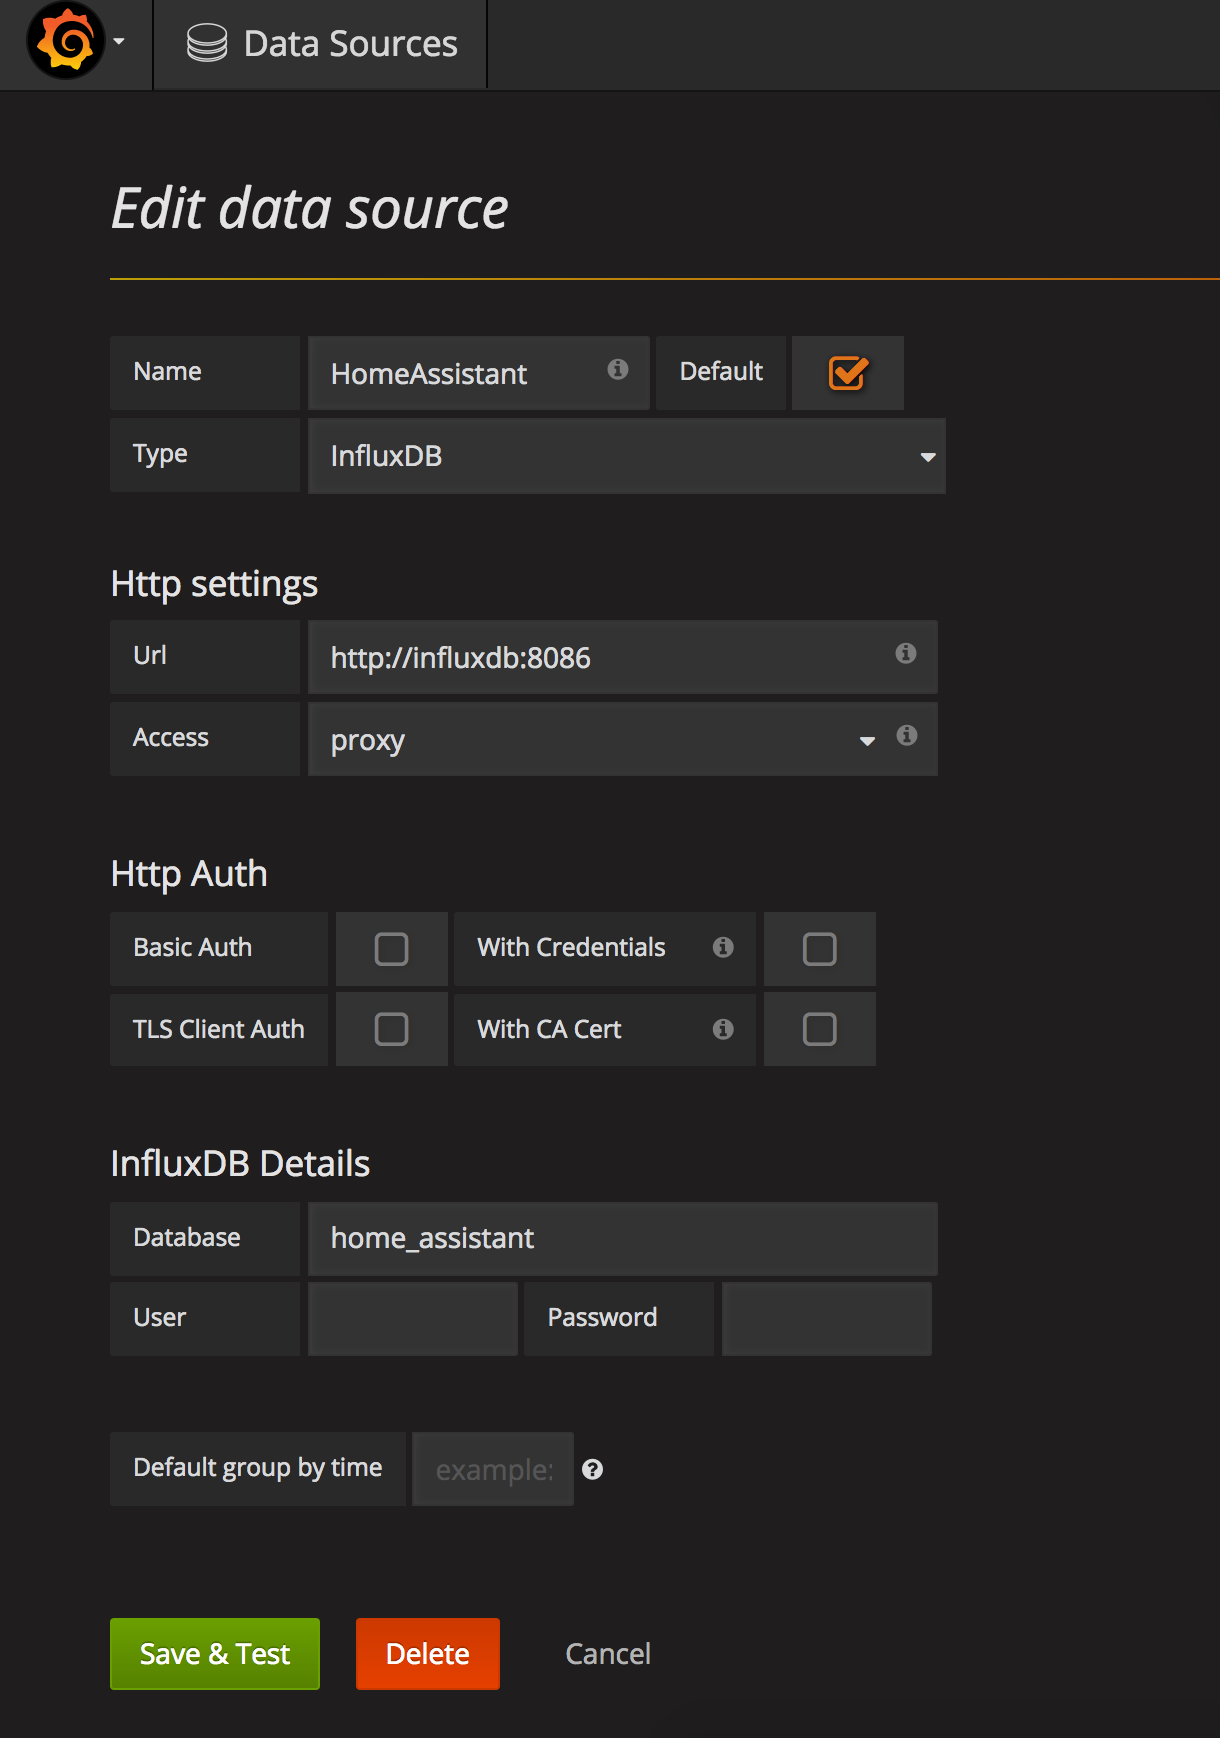Screen dimensions: 1220x1738
Task: Enable the TLS Client Auth checkbox
Action: point(391,1029)
